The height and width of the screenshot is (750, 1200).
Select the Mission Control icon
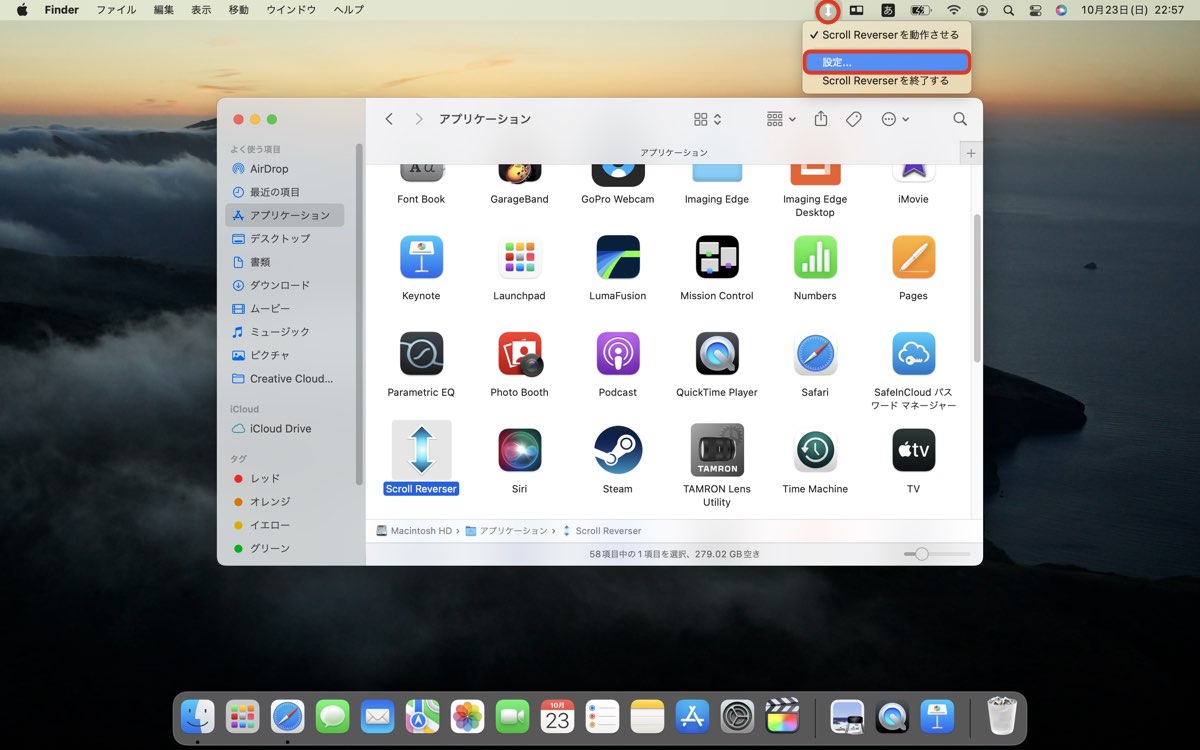(x=716, y=256)
